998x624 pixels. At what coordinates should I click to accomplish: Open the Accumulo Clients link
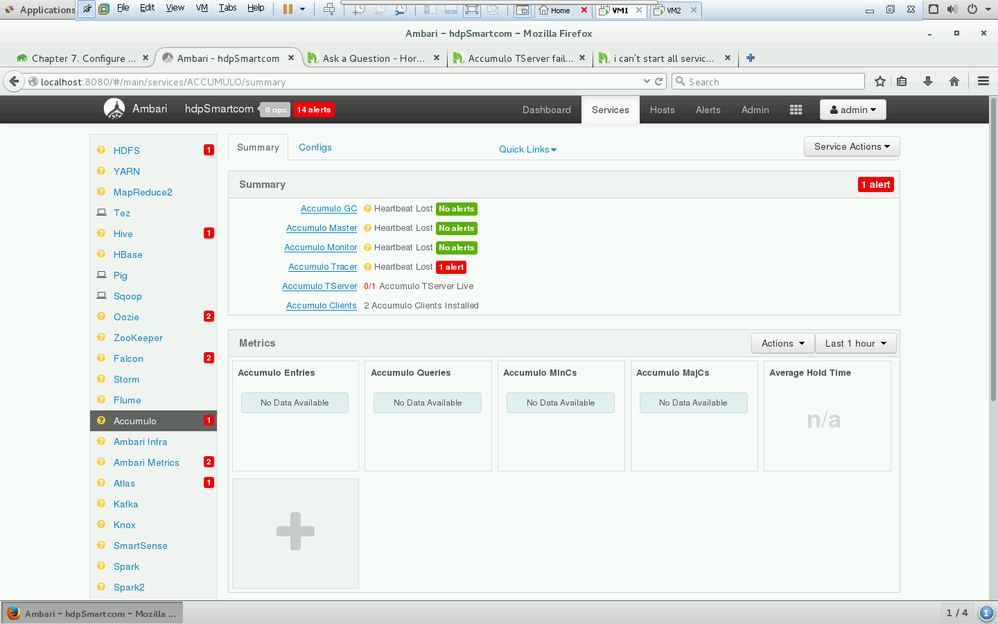coord(321,306)
